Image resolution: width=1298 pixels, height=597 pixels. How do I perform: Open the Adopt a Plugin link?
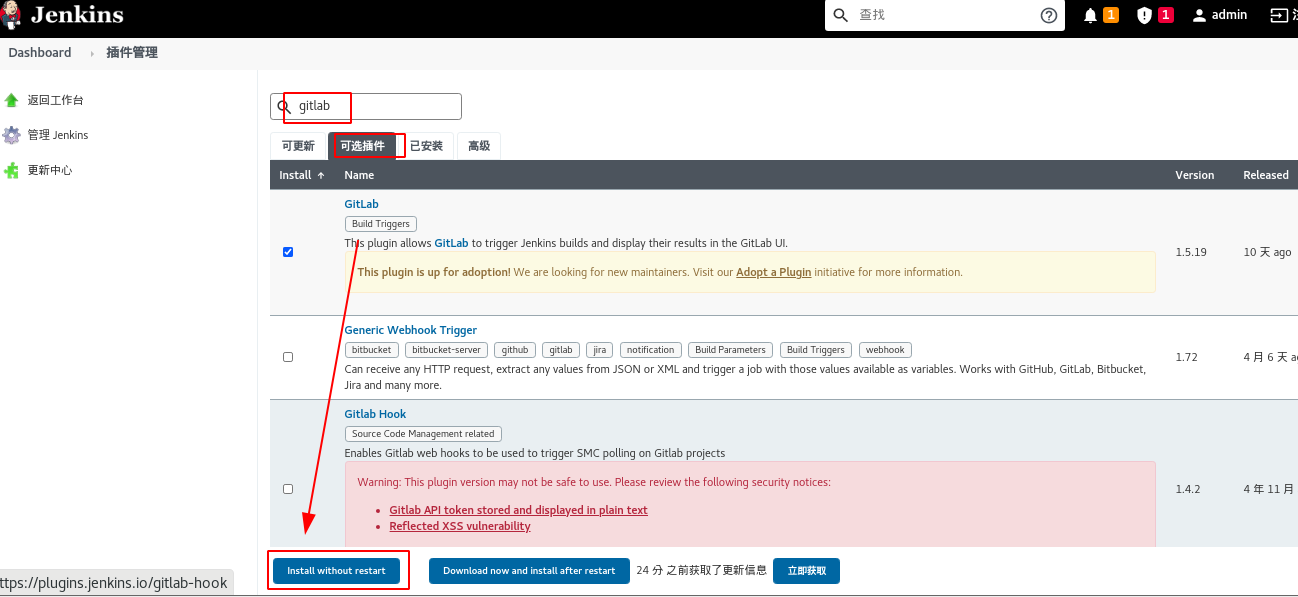coord(773,272)
